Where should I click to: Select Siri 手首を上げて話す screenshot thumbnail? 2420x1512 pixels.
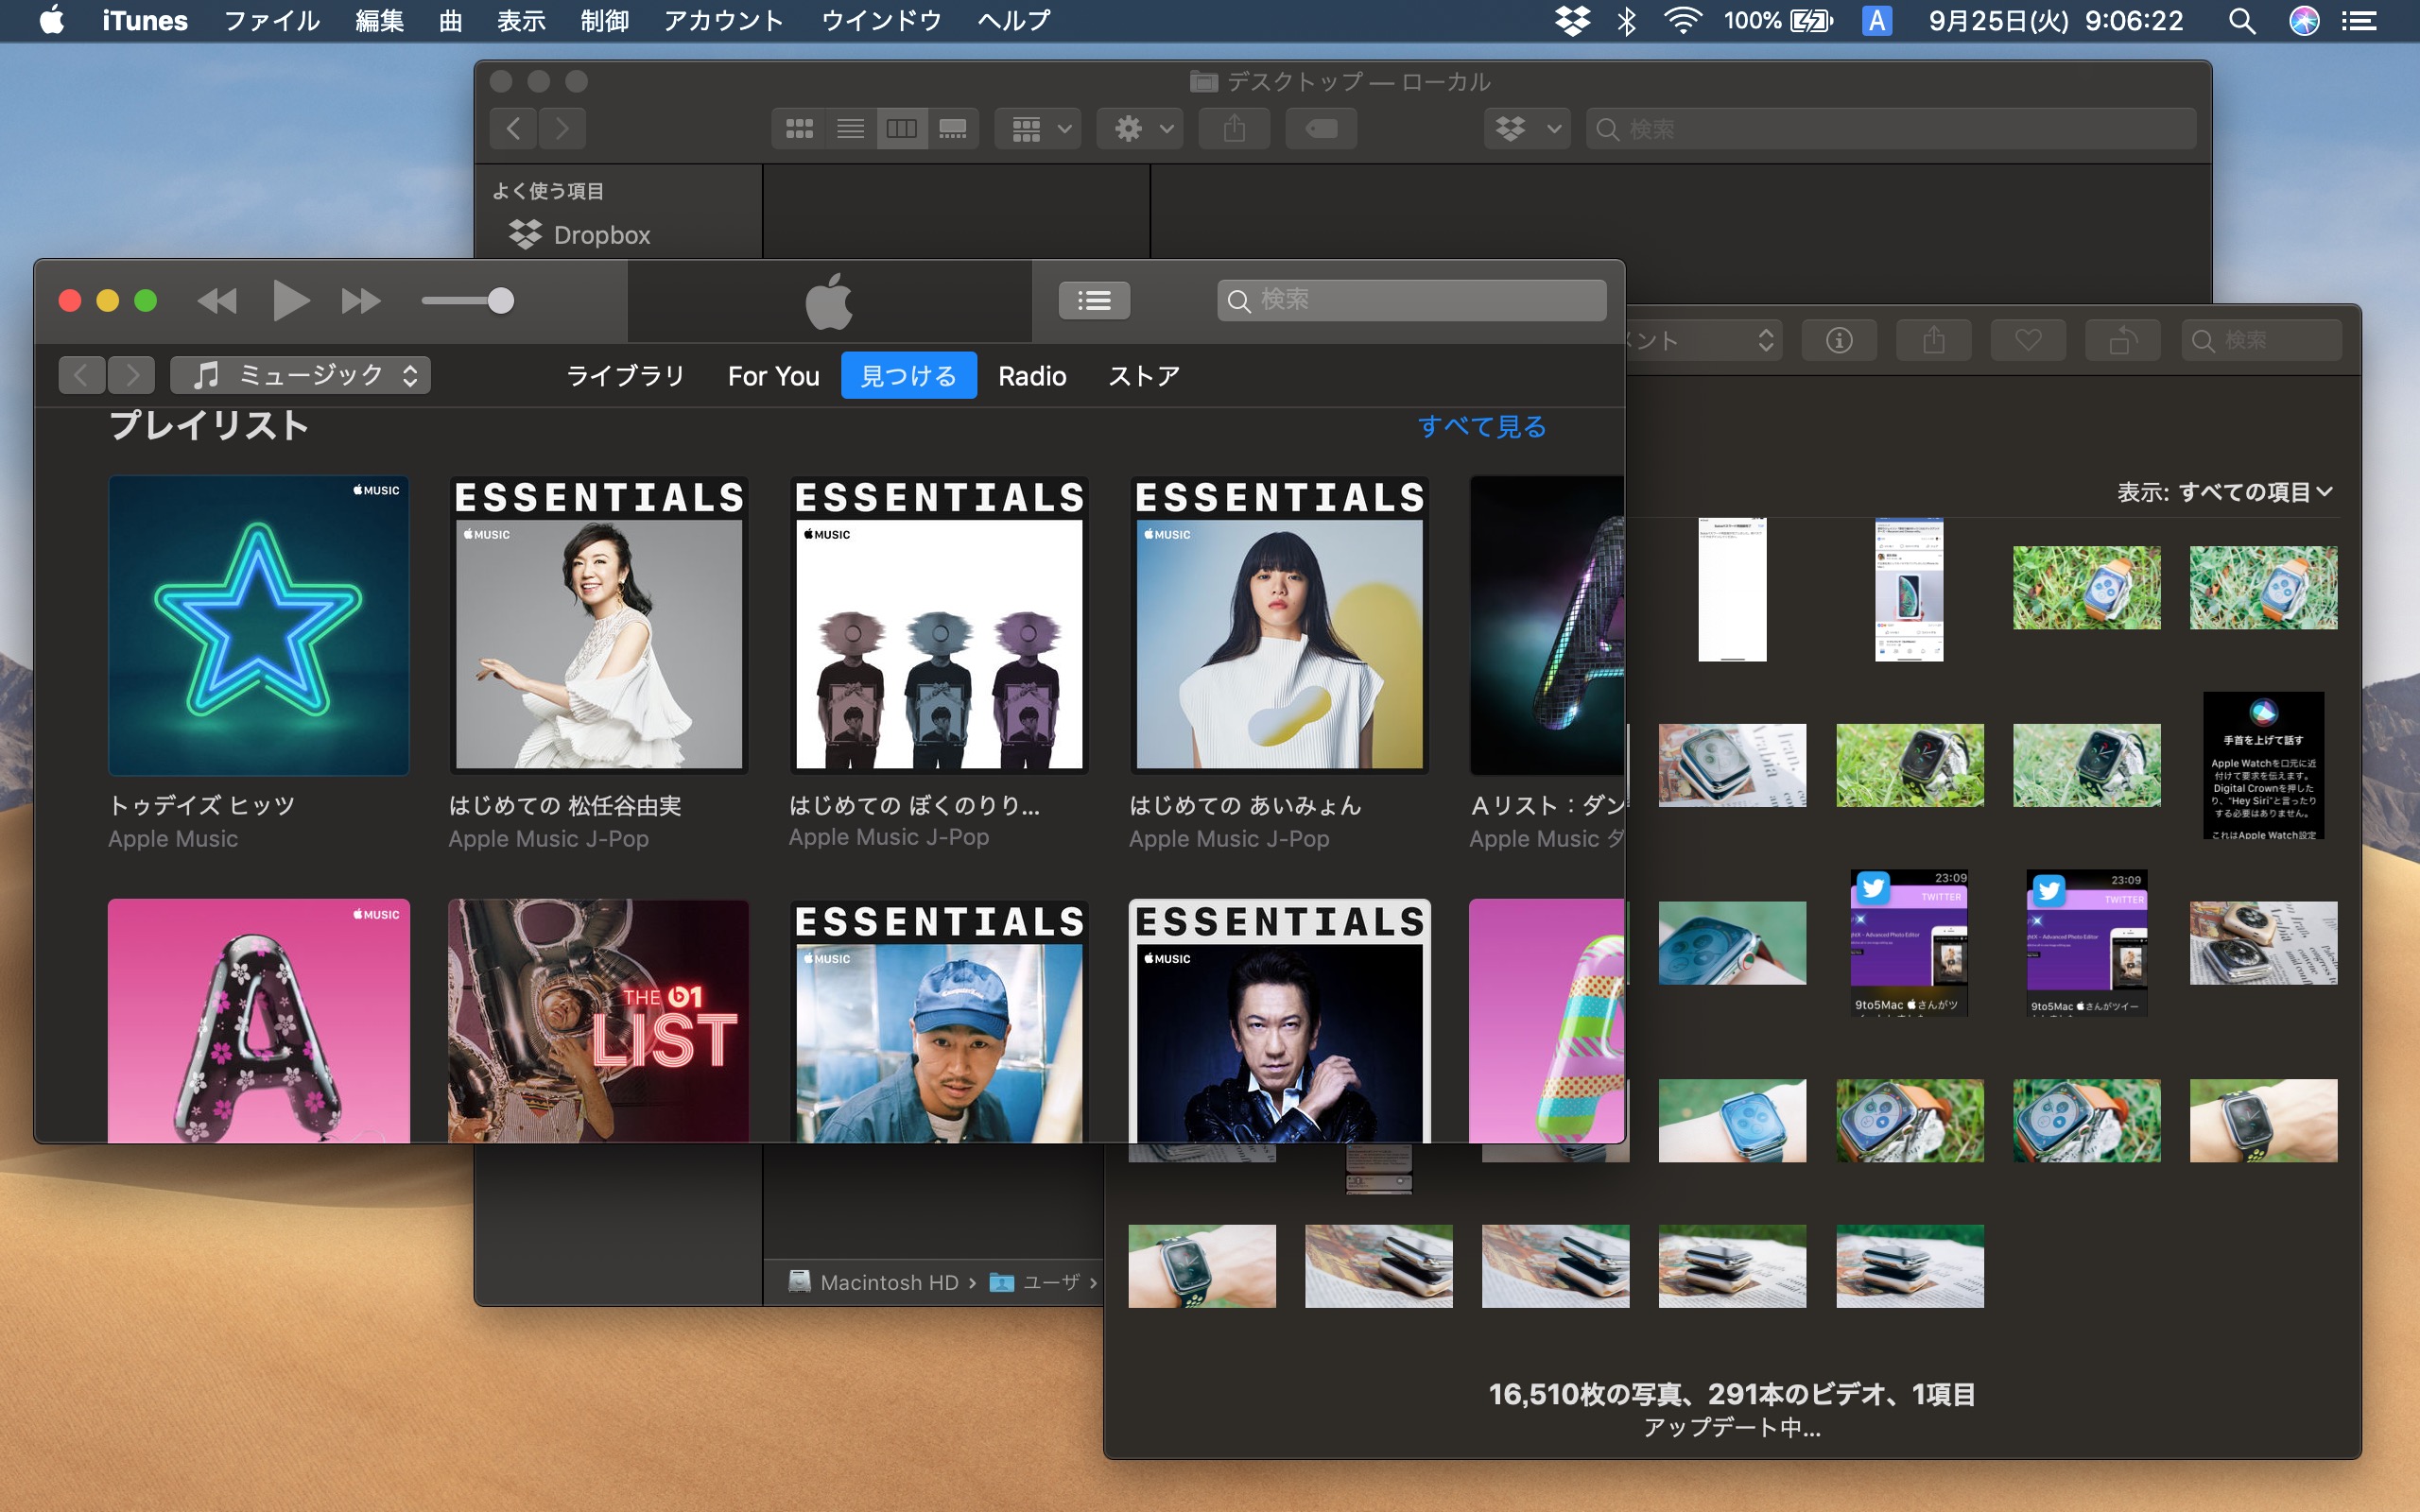coord(2263,765)
